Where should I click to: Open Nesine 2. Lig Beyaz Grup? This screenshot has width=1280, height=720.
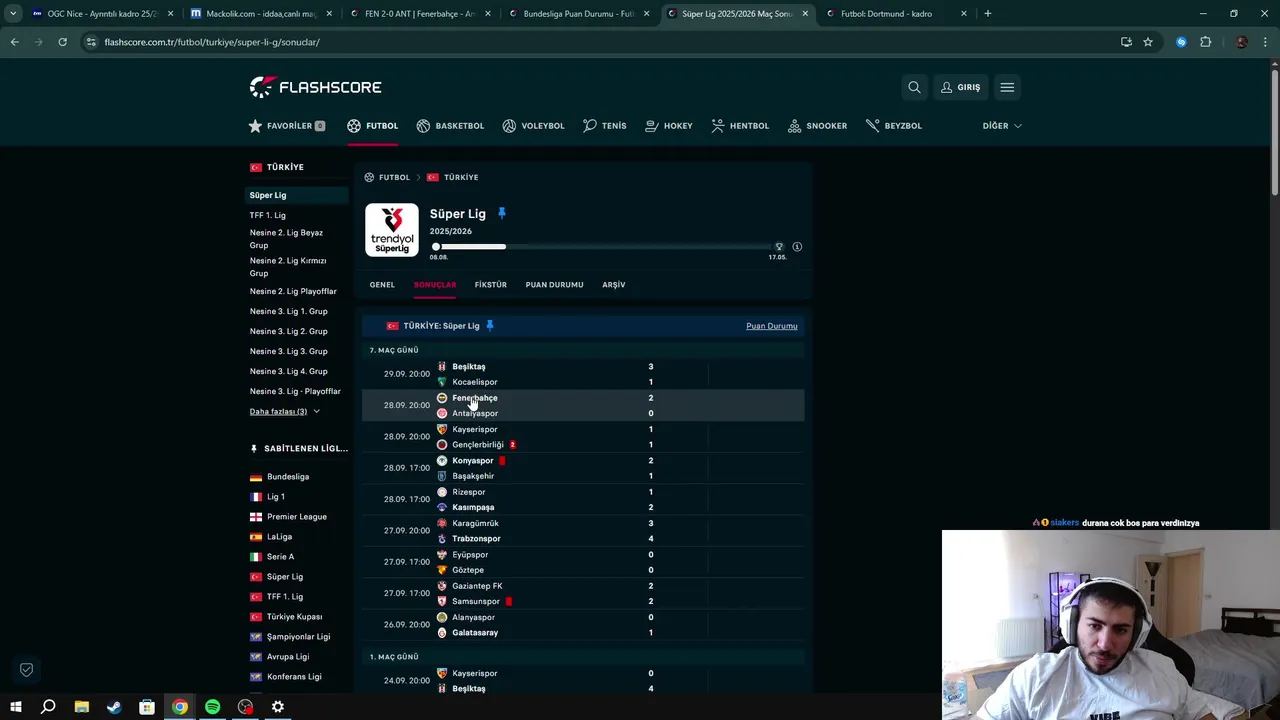point(287,239)
